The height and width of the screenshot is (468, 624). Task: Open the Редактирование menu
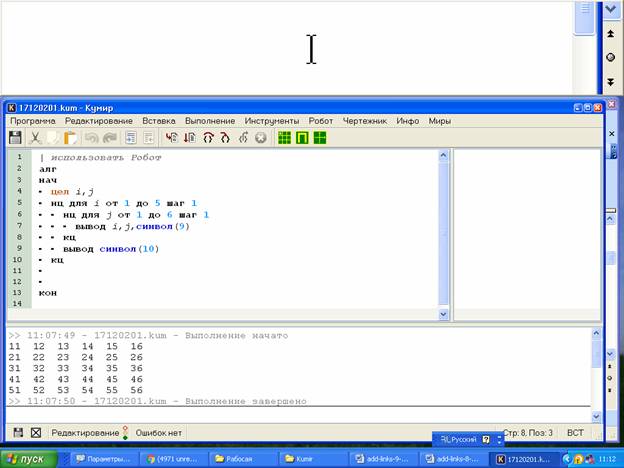click(99, 121)
